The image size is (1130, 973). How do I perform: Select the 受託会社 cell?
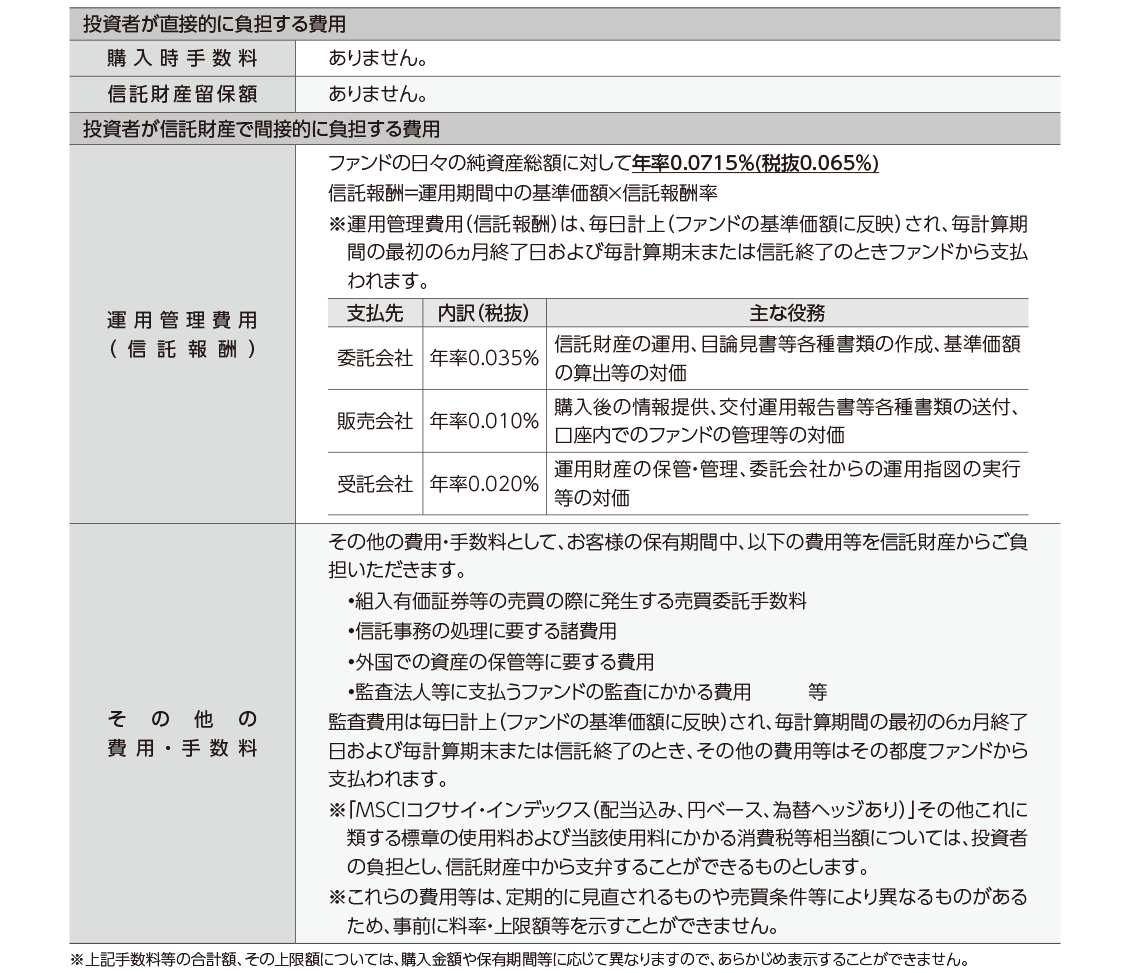[374, 484]
